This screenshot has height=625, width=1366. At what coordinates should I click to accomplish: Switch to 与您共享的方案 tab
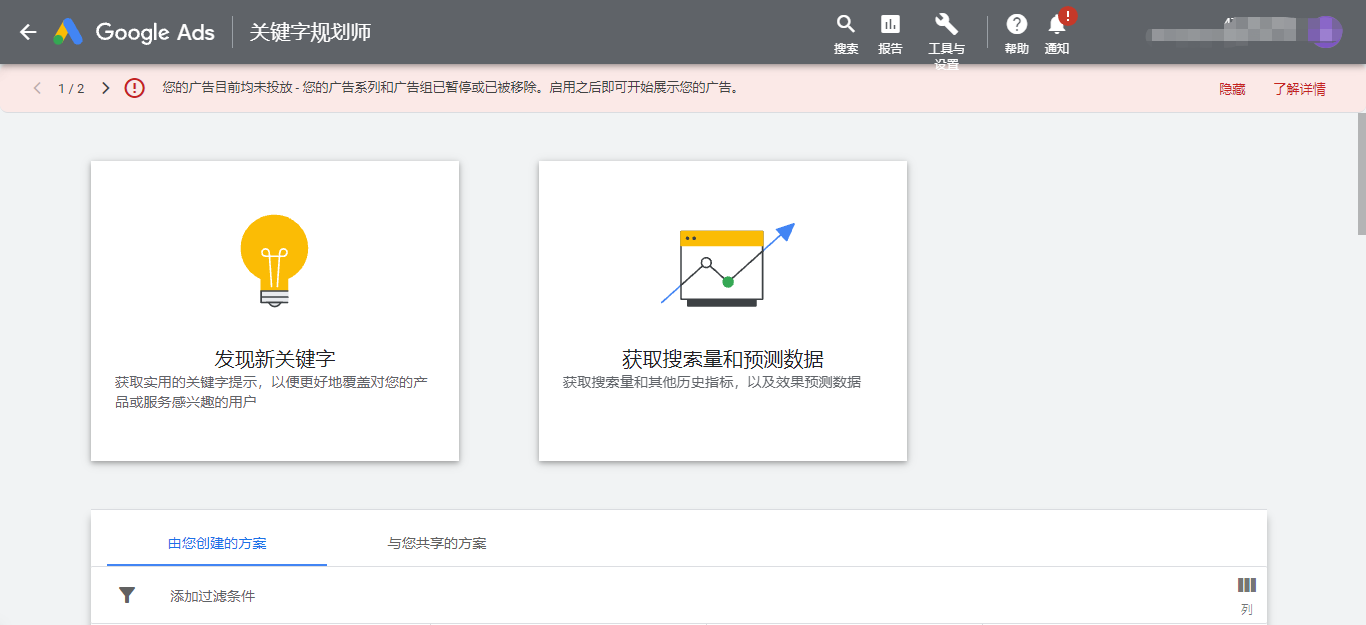pos(437,544)
